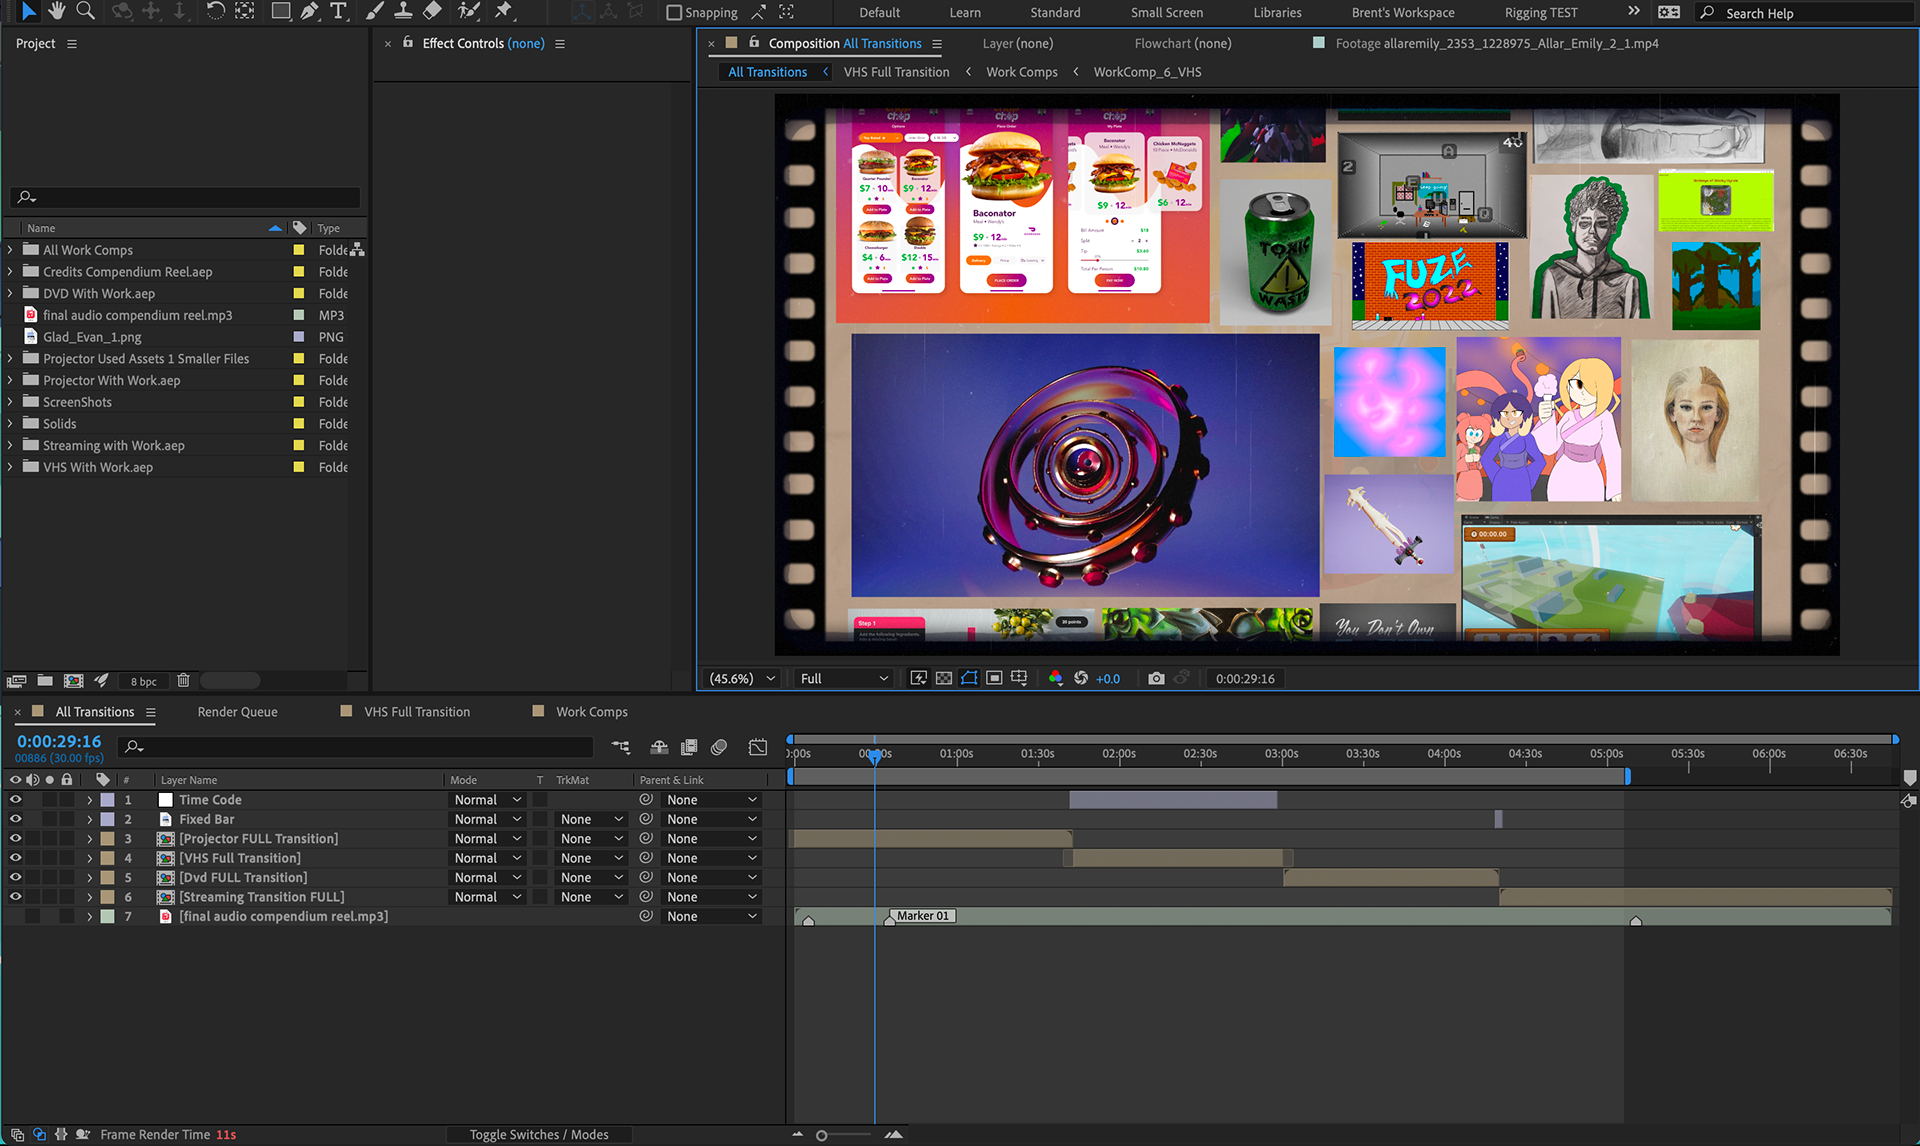Switch to VHS Full Transition timeline tab
This screenshot has height=1146, width=1920.
[417, 712]
